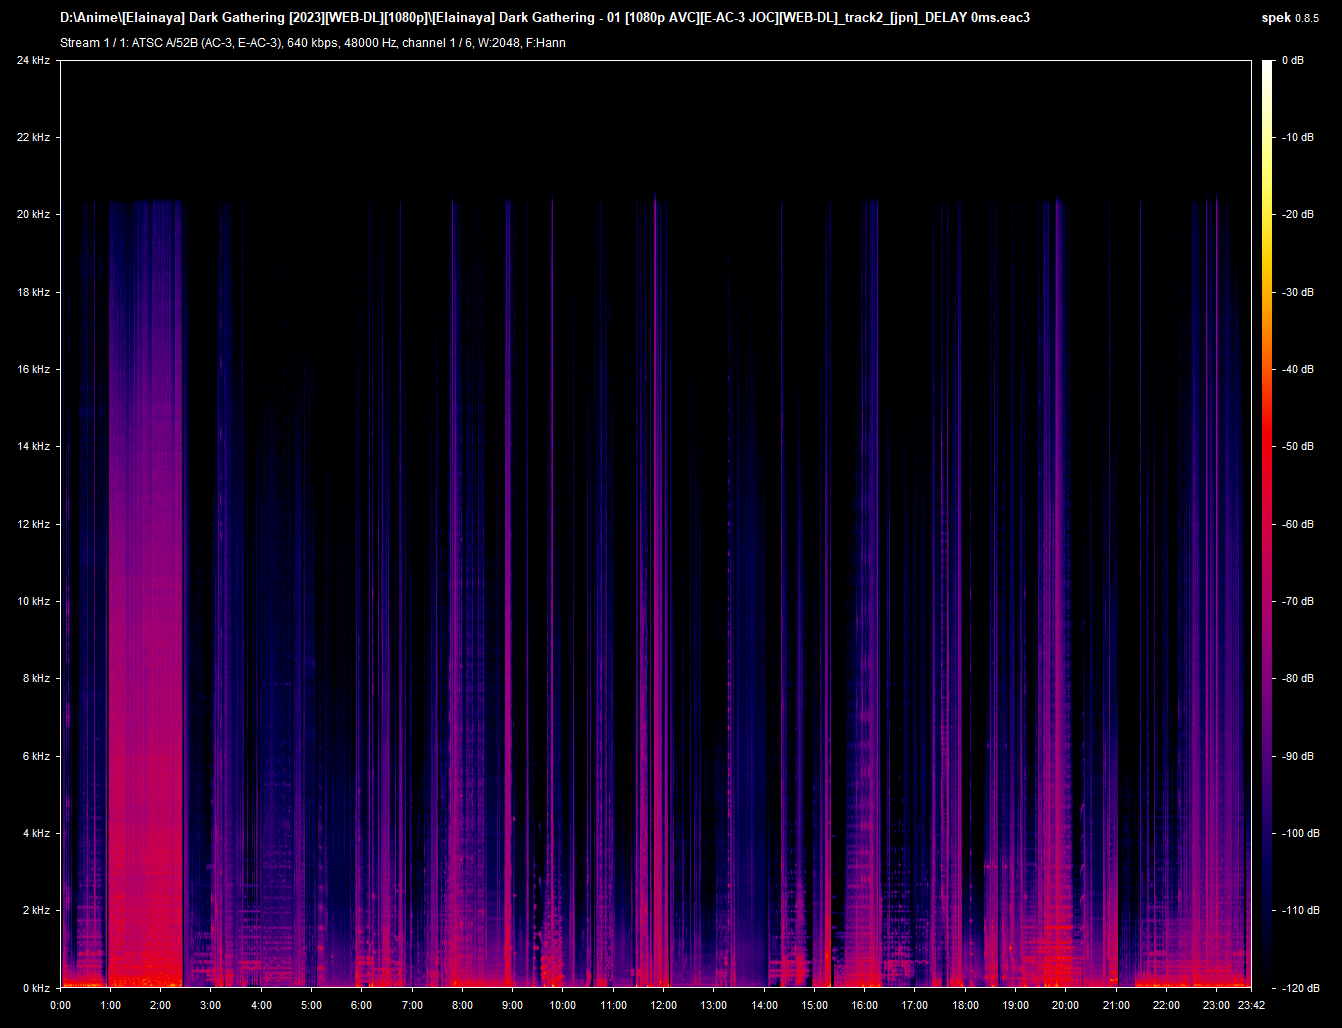Select the 8:00 time label
This screenshot has height=1028, width=1342.
(x=462, y=1005)
